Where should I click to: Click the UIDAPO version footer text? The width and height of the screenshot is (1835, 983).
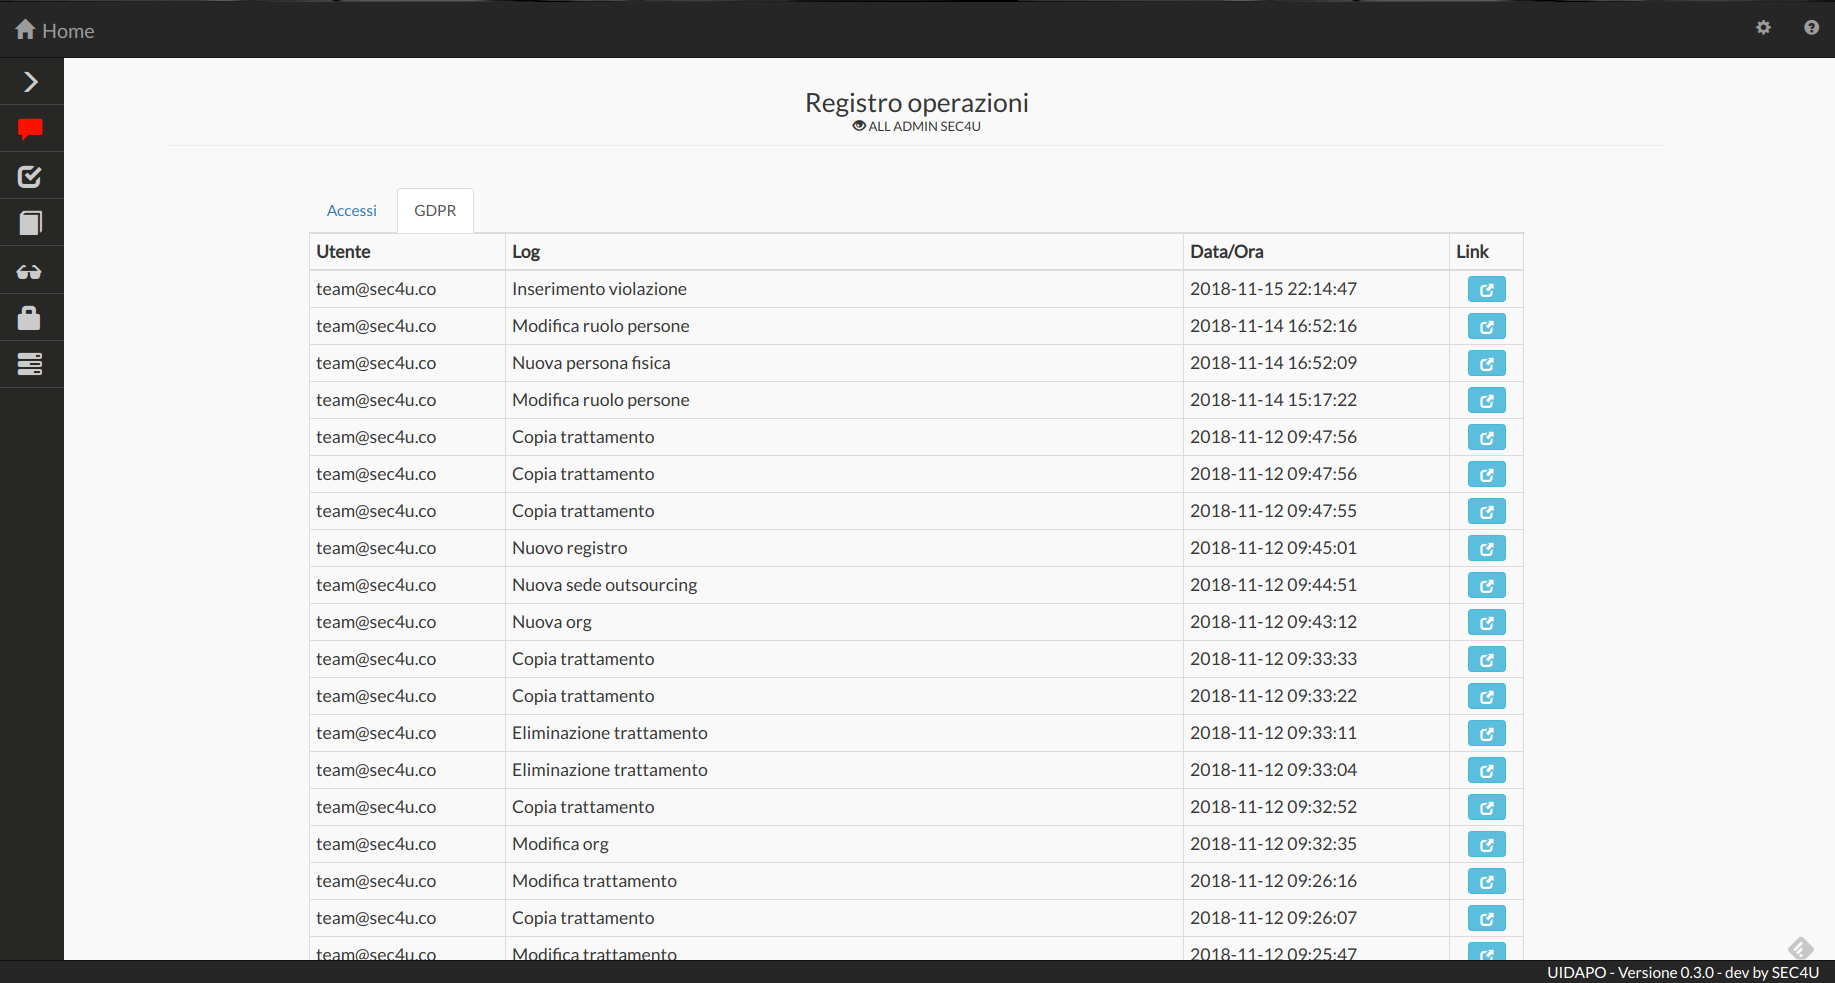1683,972
